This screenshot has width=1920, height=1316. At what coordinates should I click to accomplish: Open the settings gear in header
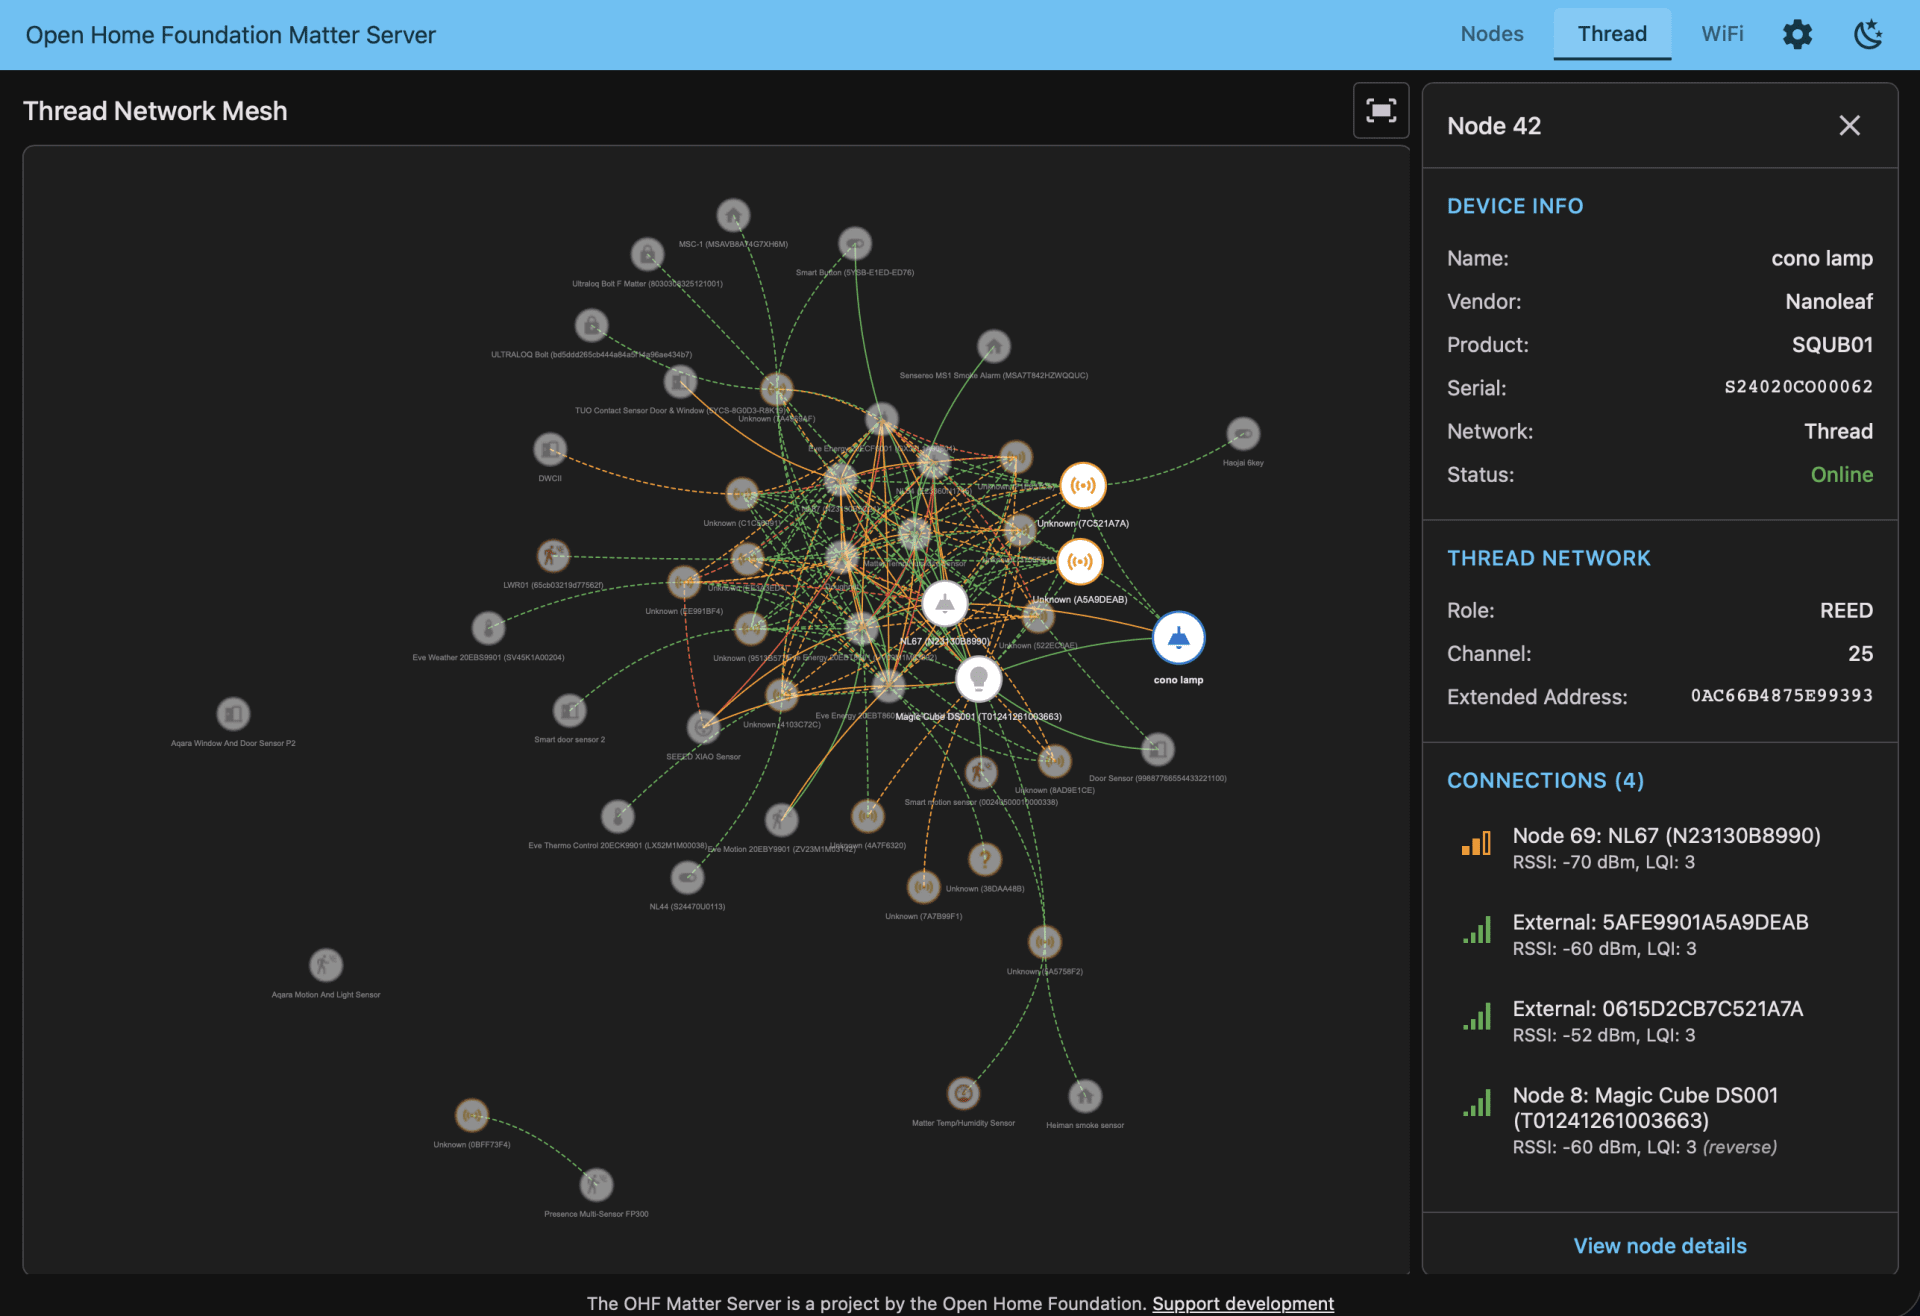pos(1797,34)
